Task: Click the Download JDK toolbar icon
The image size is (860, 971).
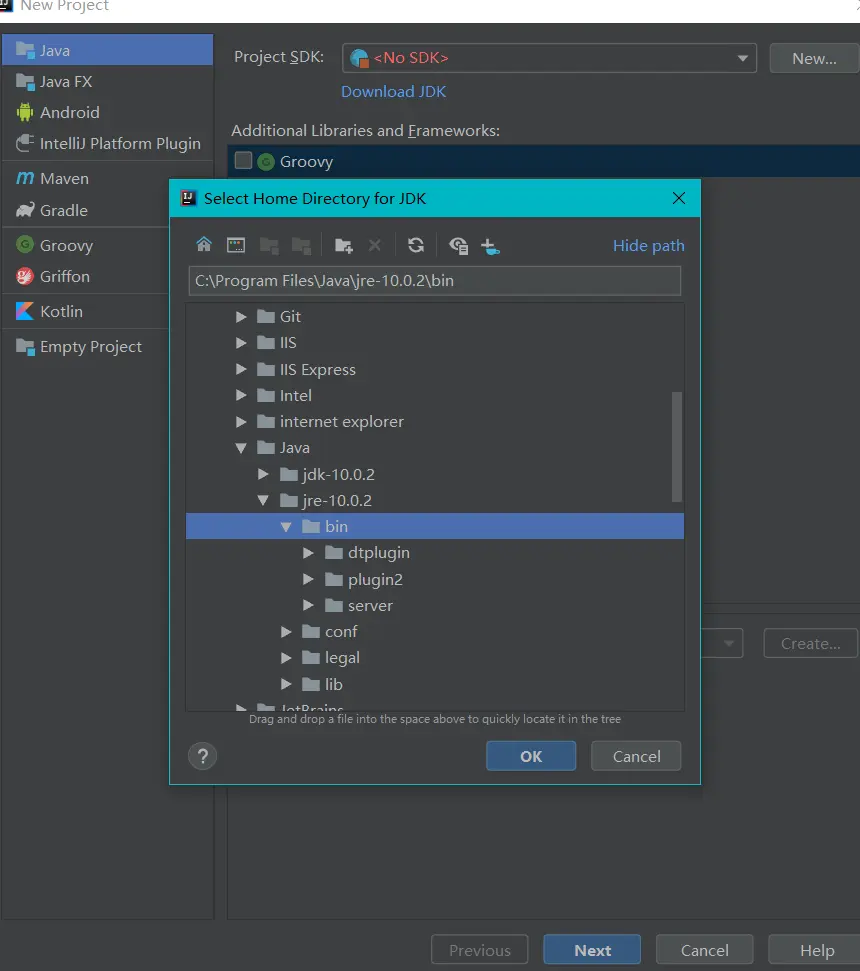Action: click(x=490, y=246)
